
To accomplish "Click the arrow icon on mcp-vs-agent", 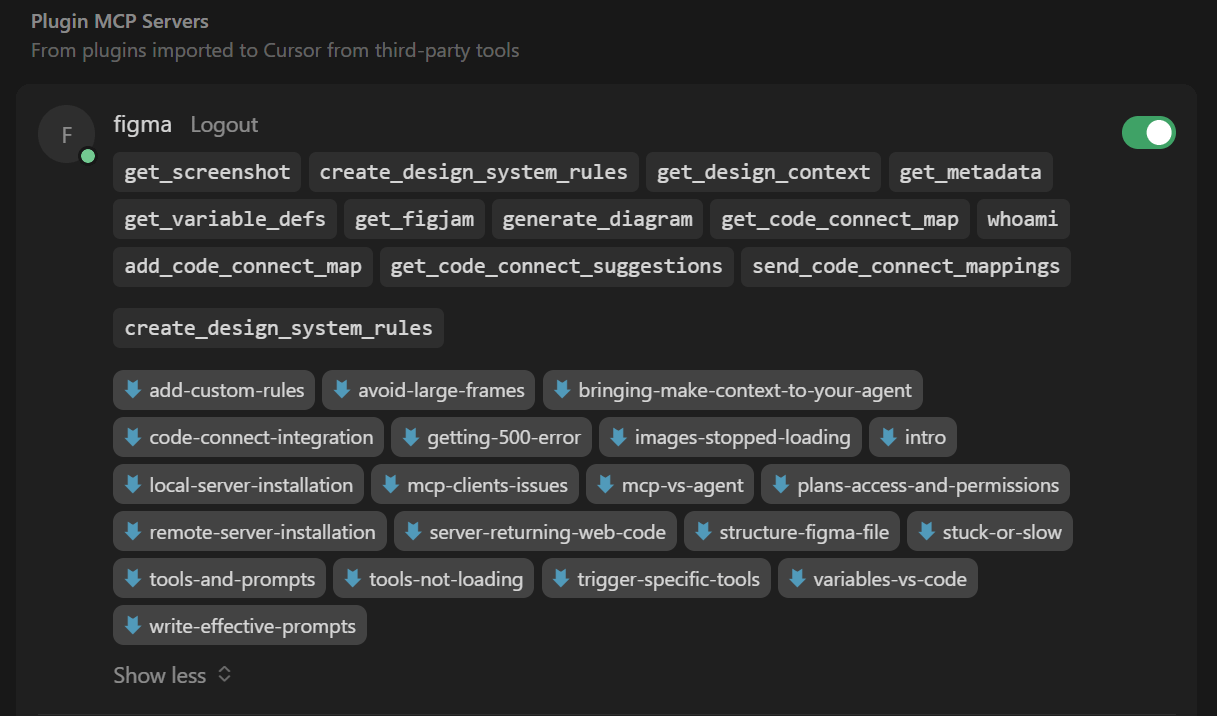I will pyautogui.click(x=605, y=484).
